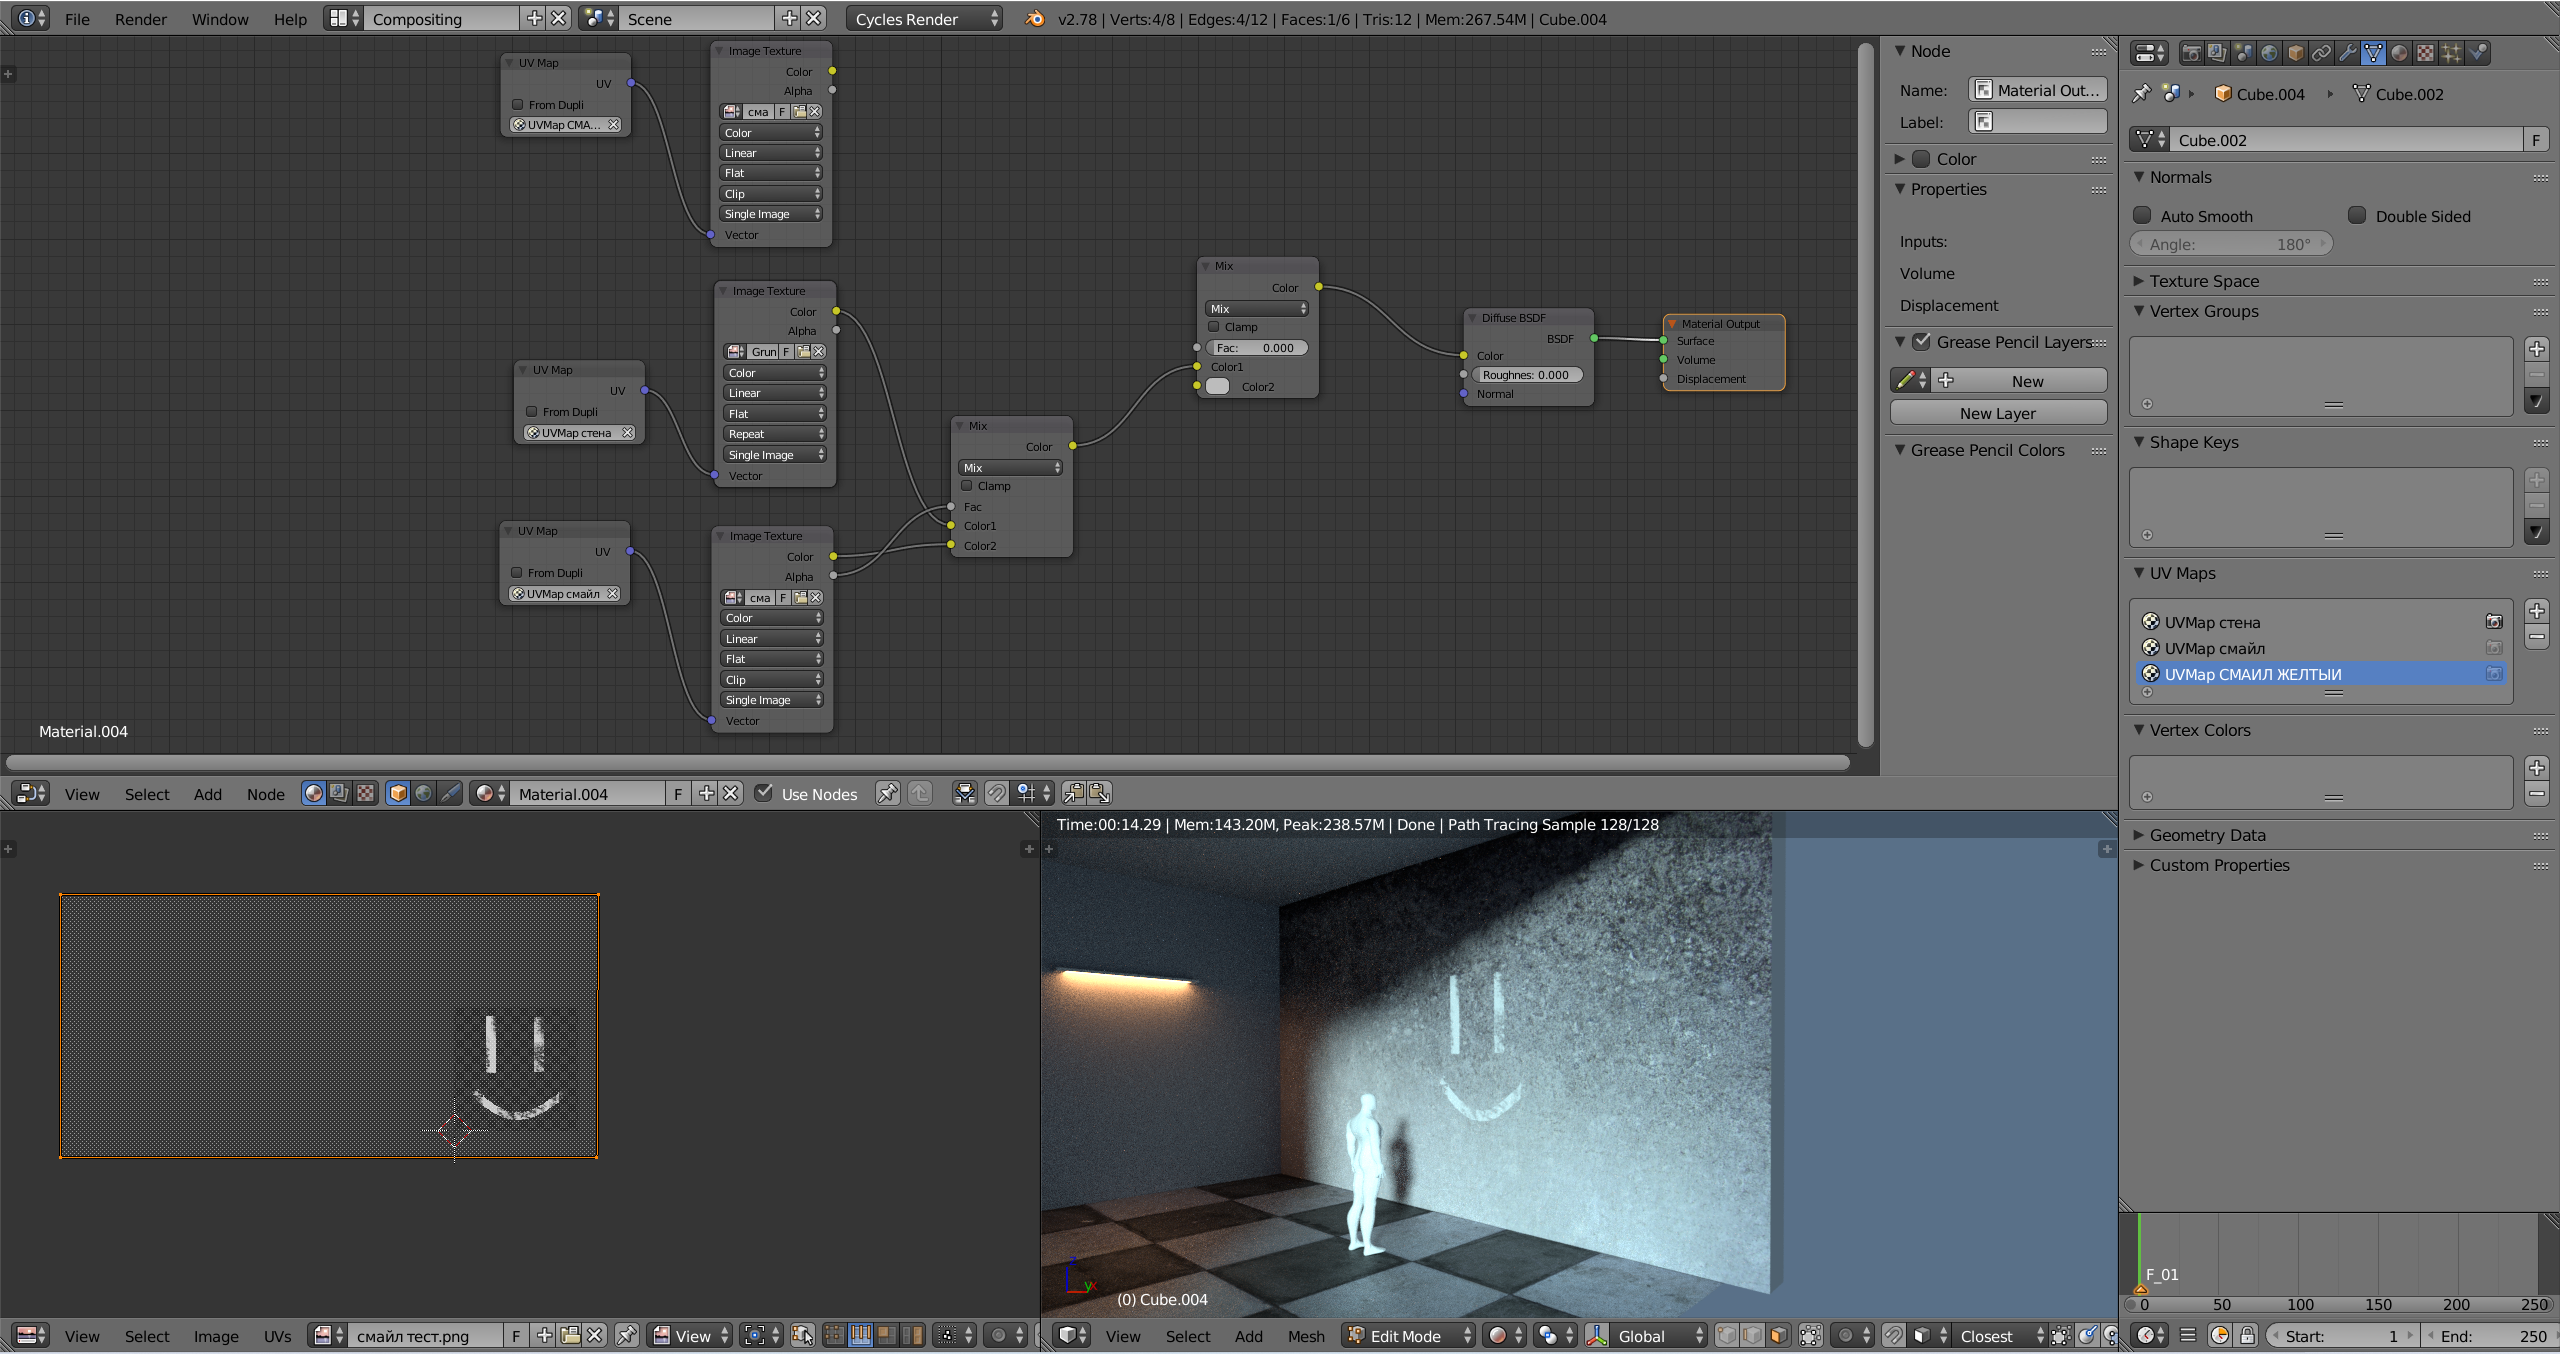Screen dimensions: 2560x1354
Task: Enable the Auto Smooth checkbox
Action: (x=2142, y=215)
